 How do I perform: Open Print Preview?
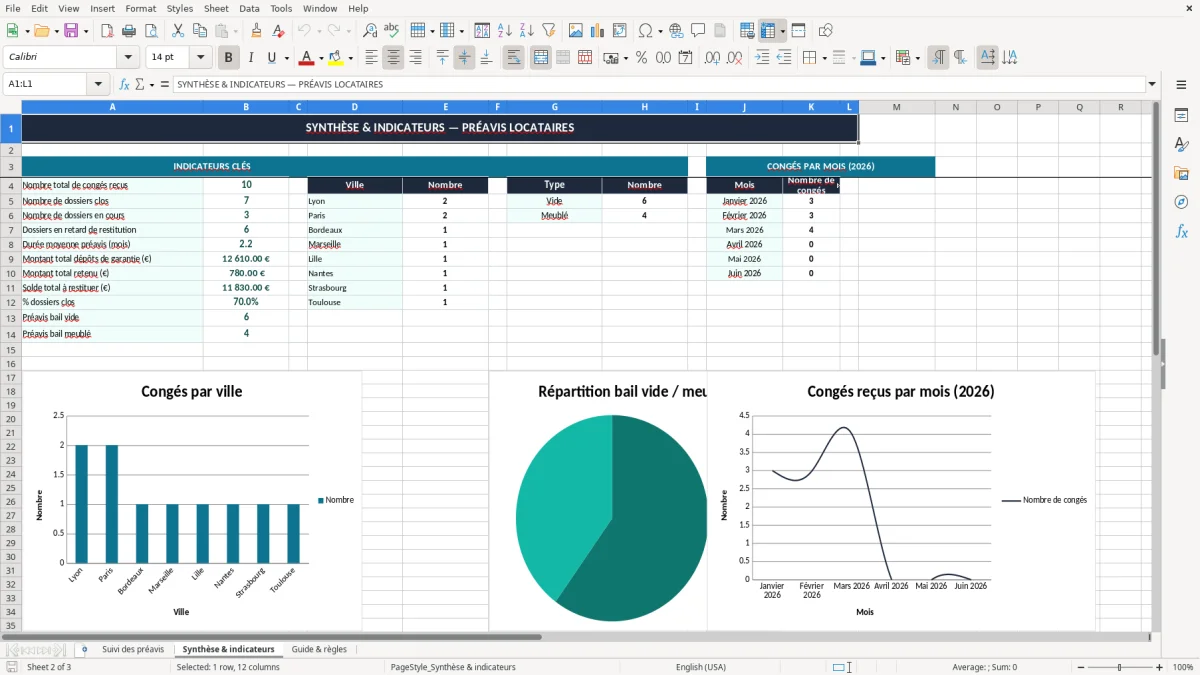(150, 31)
